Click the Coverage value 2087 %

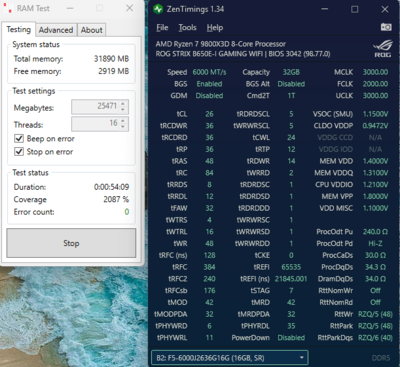pyautogui.click(x=116, y=199)
